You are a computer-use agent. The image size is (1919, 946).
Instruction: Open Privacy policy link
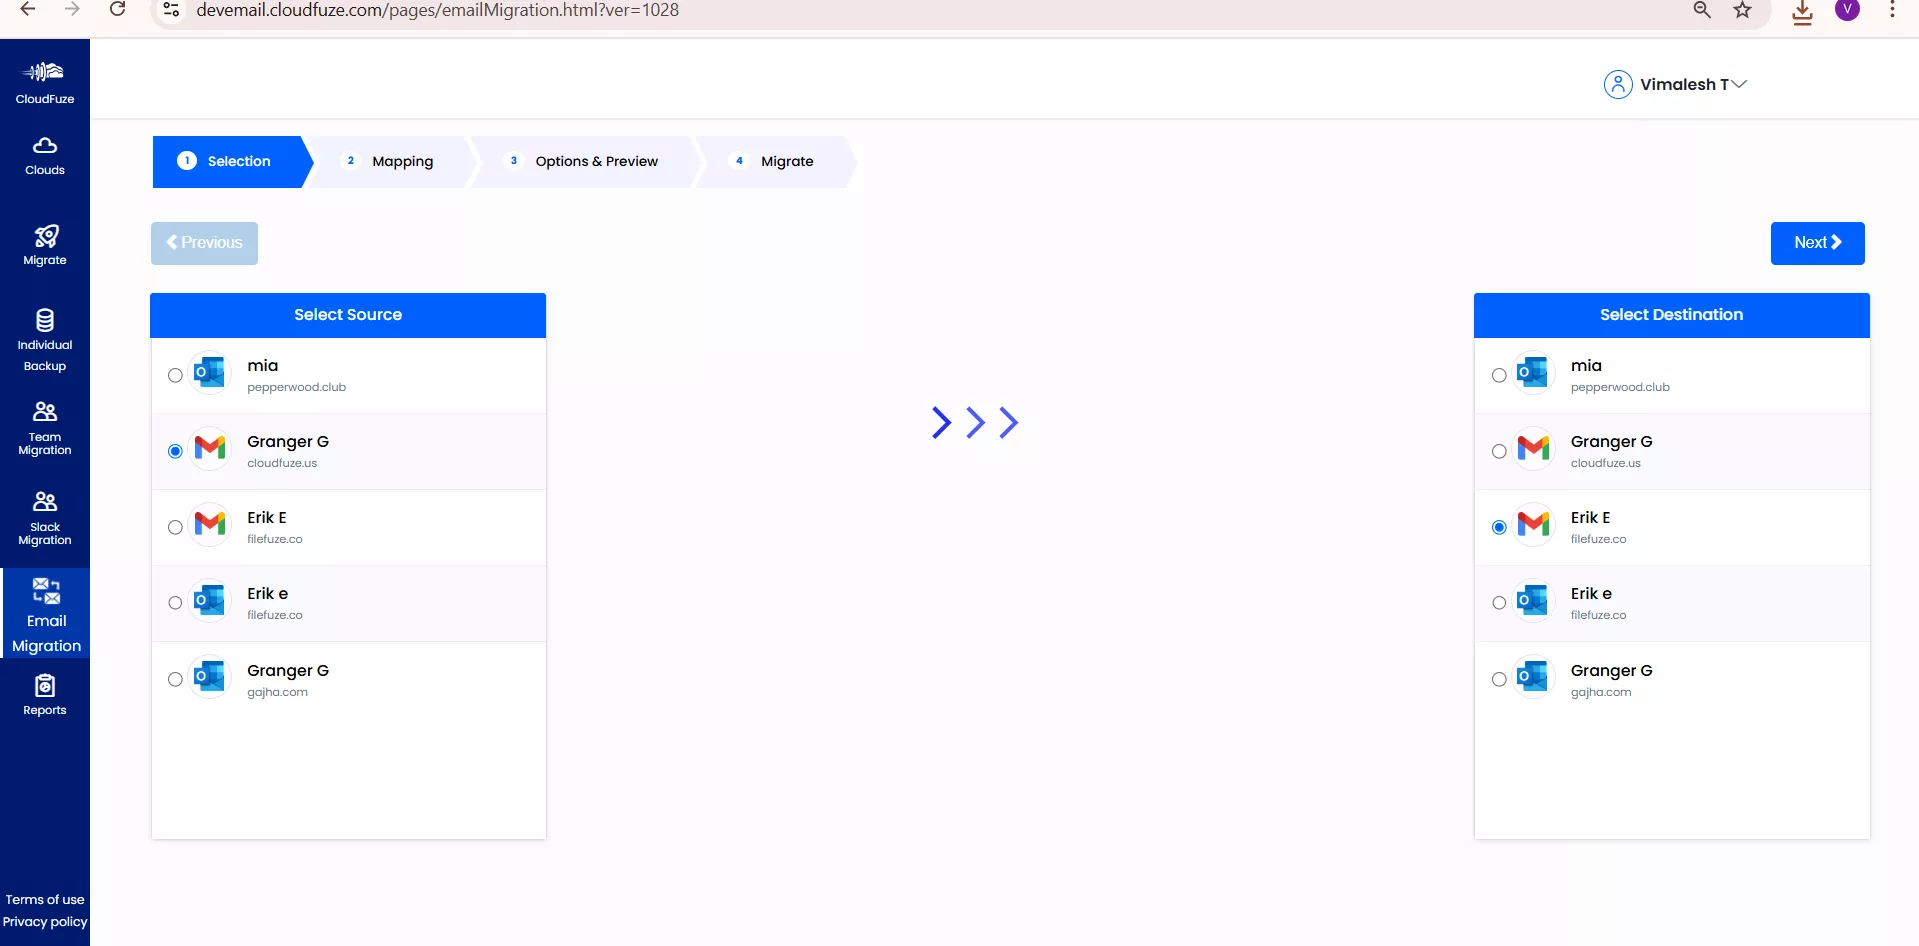(45, 922)
